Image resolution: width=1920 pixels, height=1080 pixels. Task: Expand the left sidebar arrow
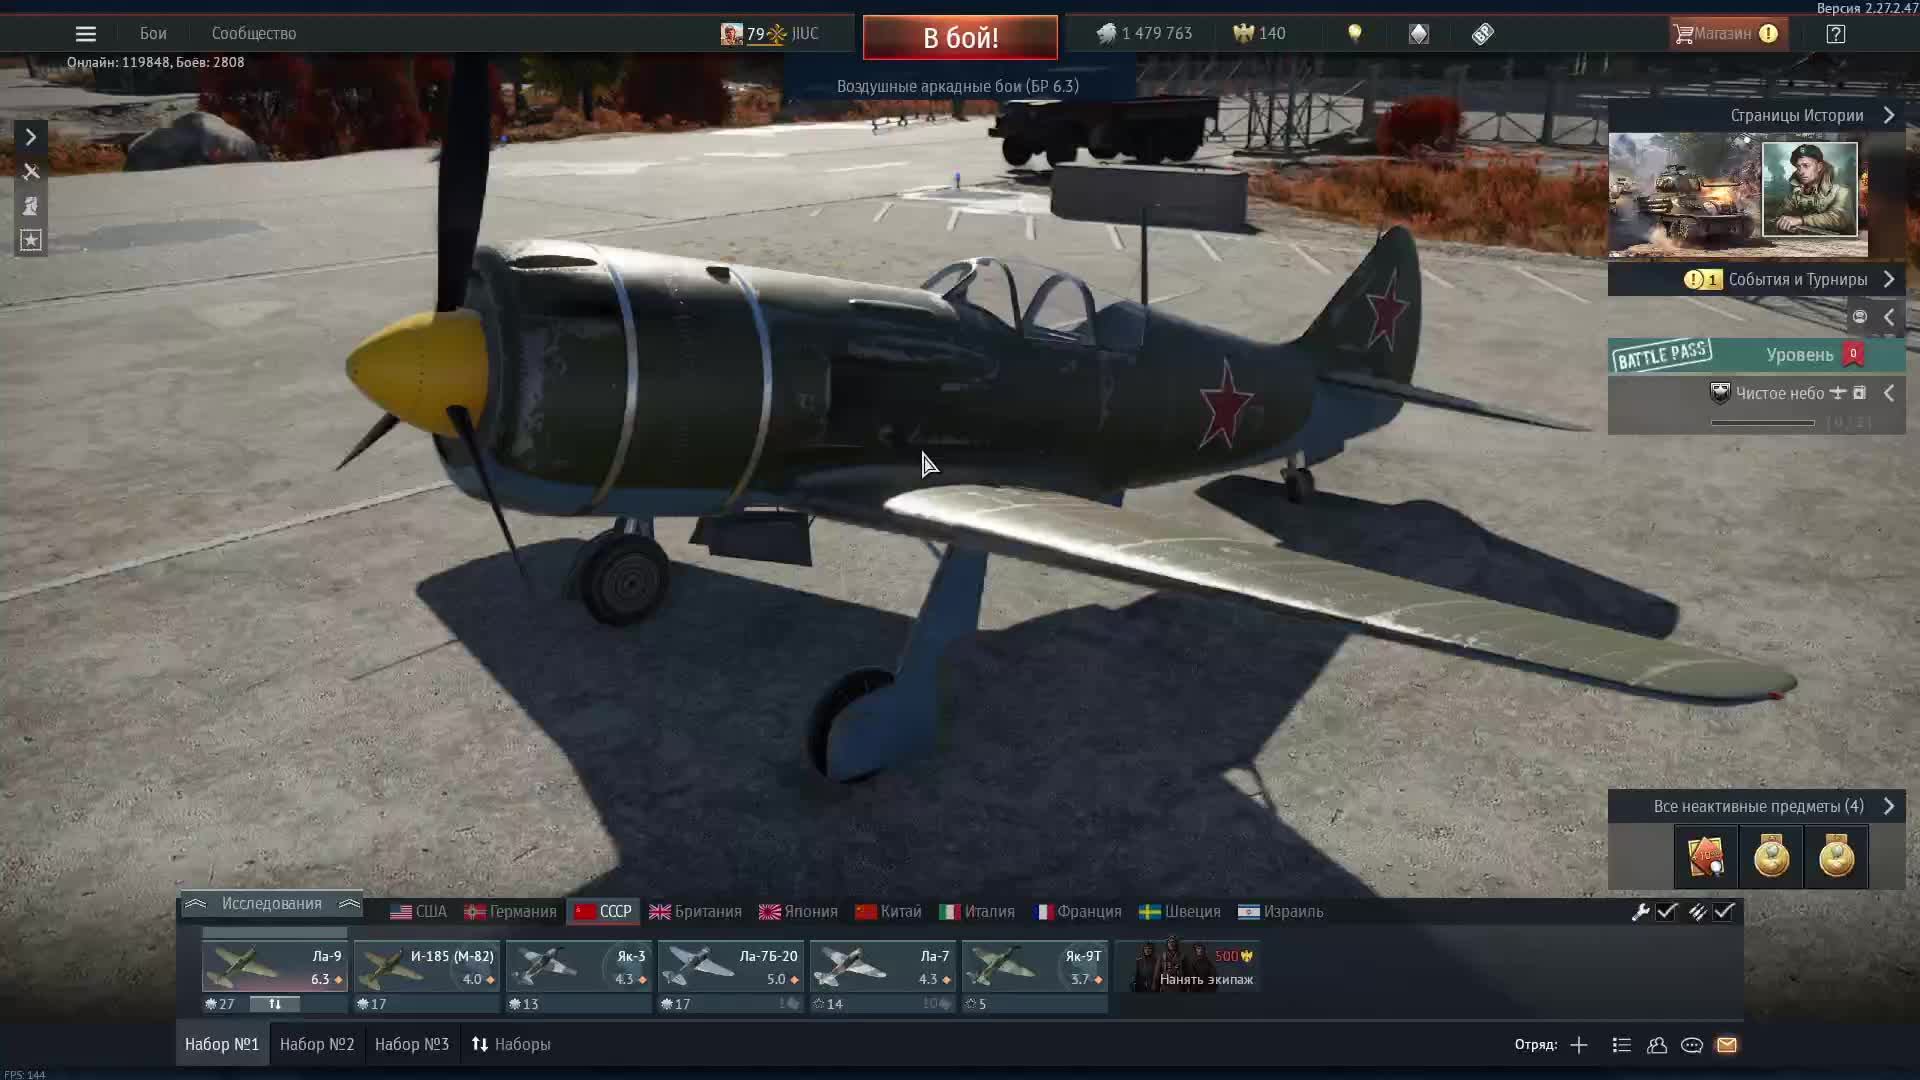click(x=31, y=137)
